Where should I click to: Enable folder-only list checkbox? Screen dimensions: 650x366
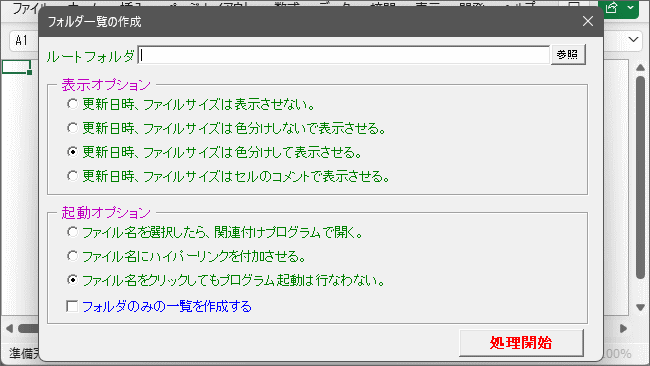point(72,306)
